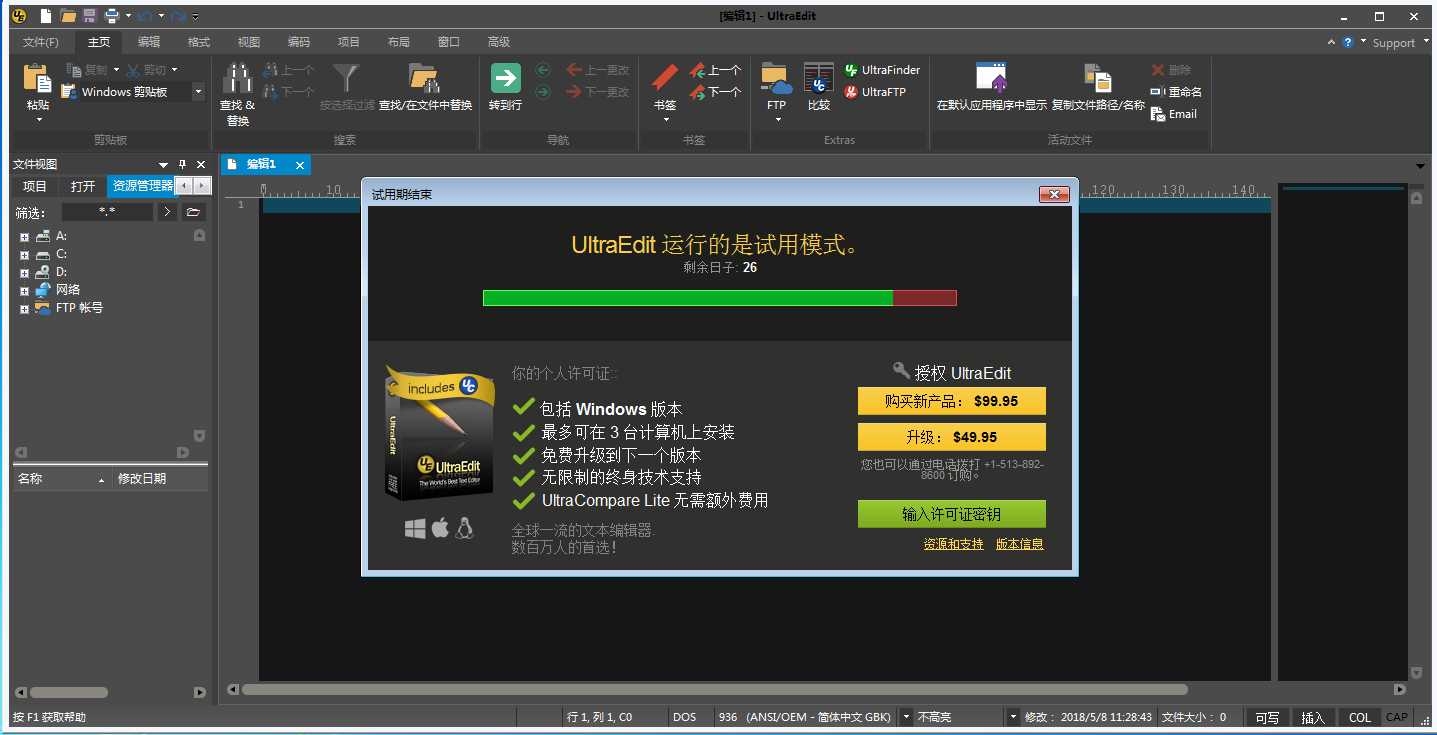The width and height of the screenshot is (1437, 735).
Task: Open the 不高亮 highlighting dropdown arrow
Action: [1012, 717]
